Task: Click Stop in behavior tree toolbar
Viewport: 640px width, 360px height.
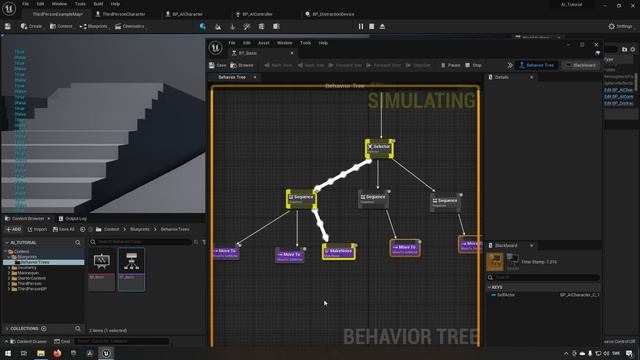Action: (473, 65)
